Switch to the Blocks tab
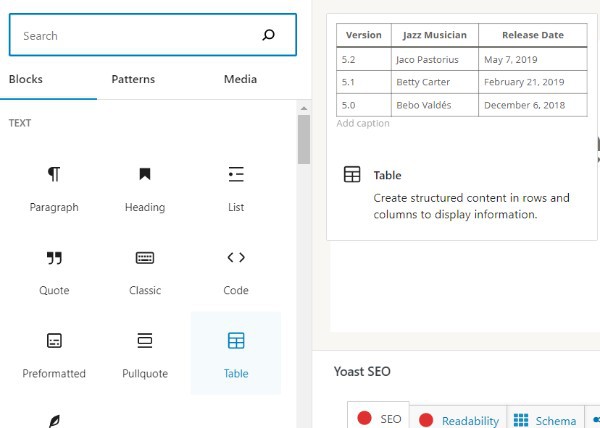This screenshot has width=600, height=428. (26, 79)
